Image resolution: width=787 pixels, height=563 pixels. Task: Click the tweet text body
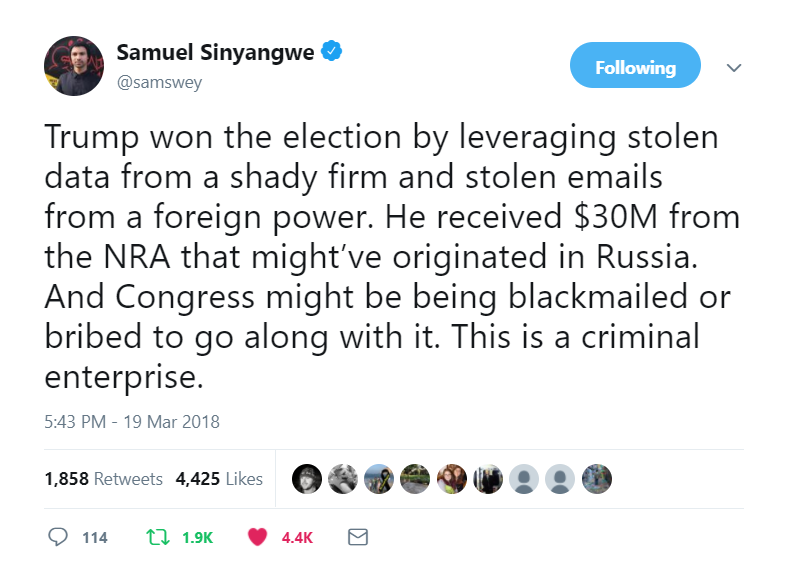tap(380, 257)
